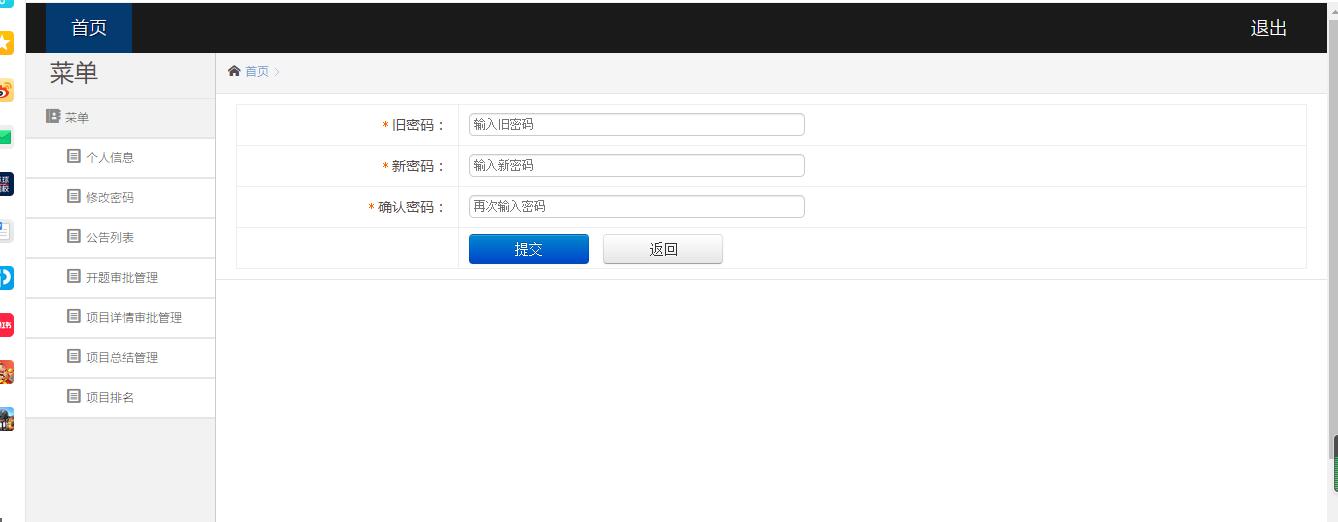
Task: Focus the 输入新密码 input field
Action: click(x=636, y=166)
